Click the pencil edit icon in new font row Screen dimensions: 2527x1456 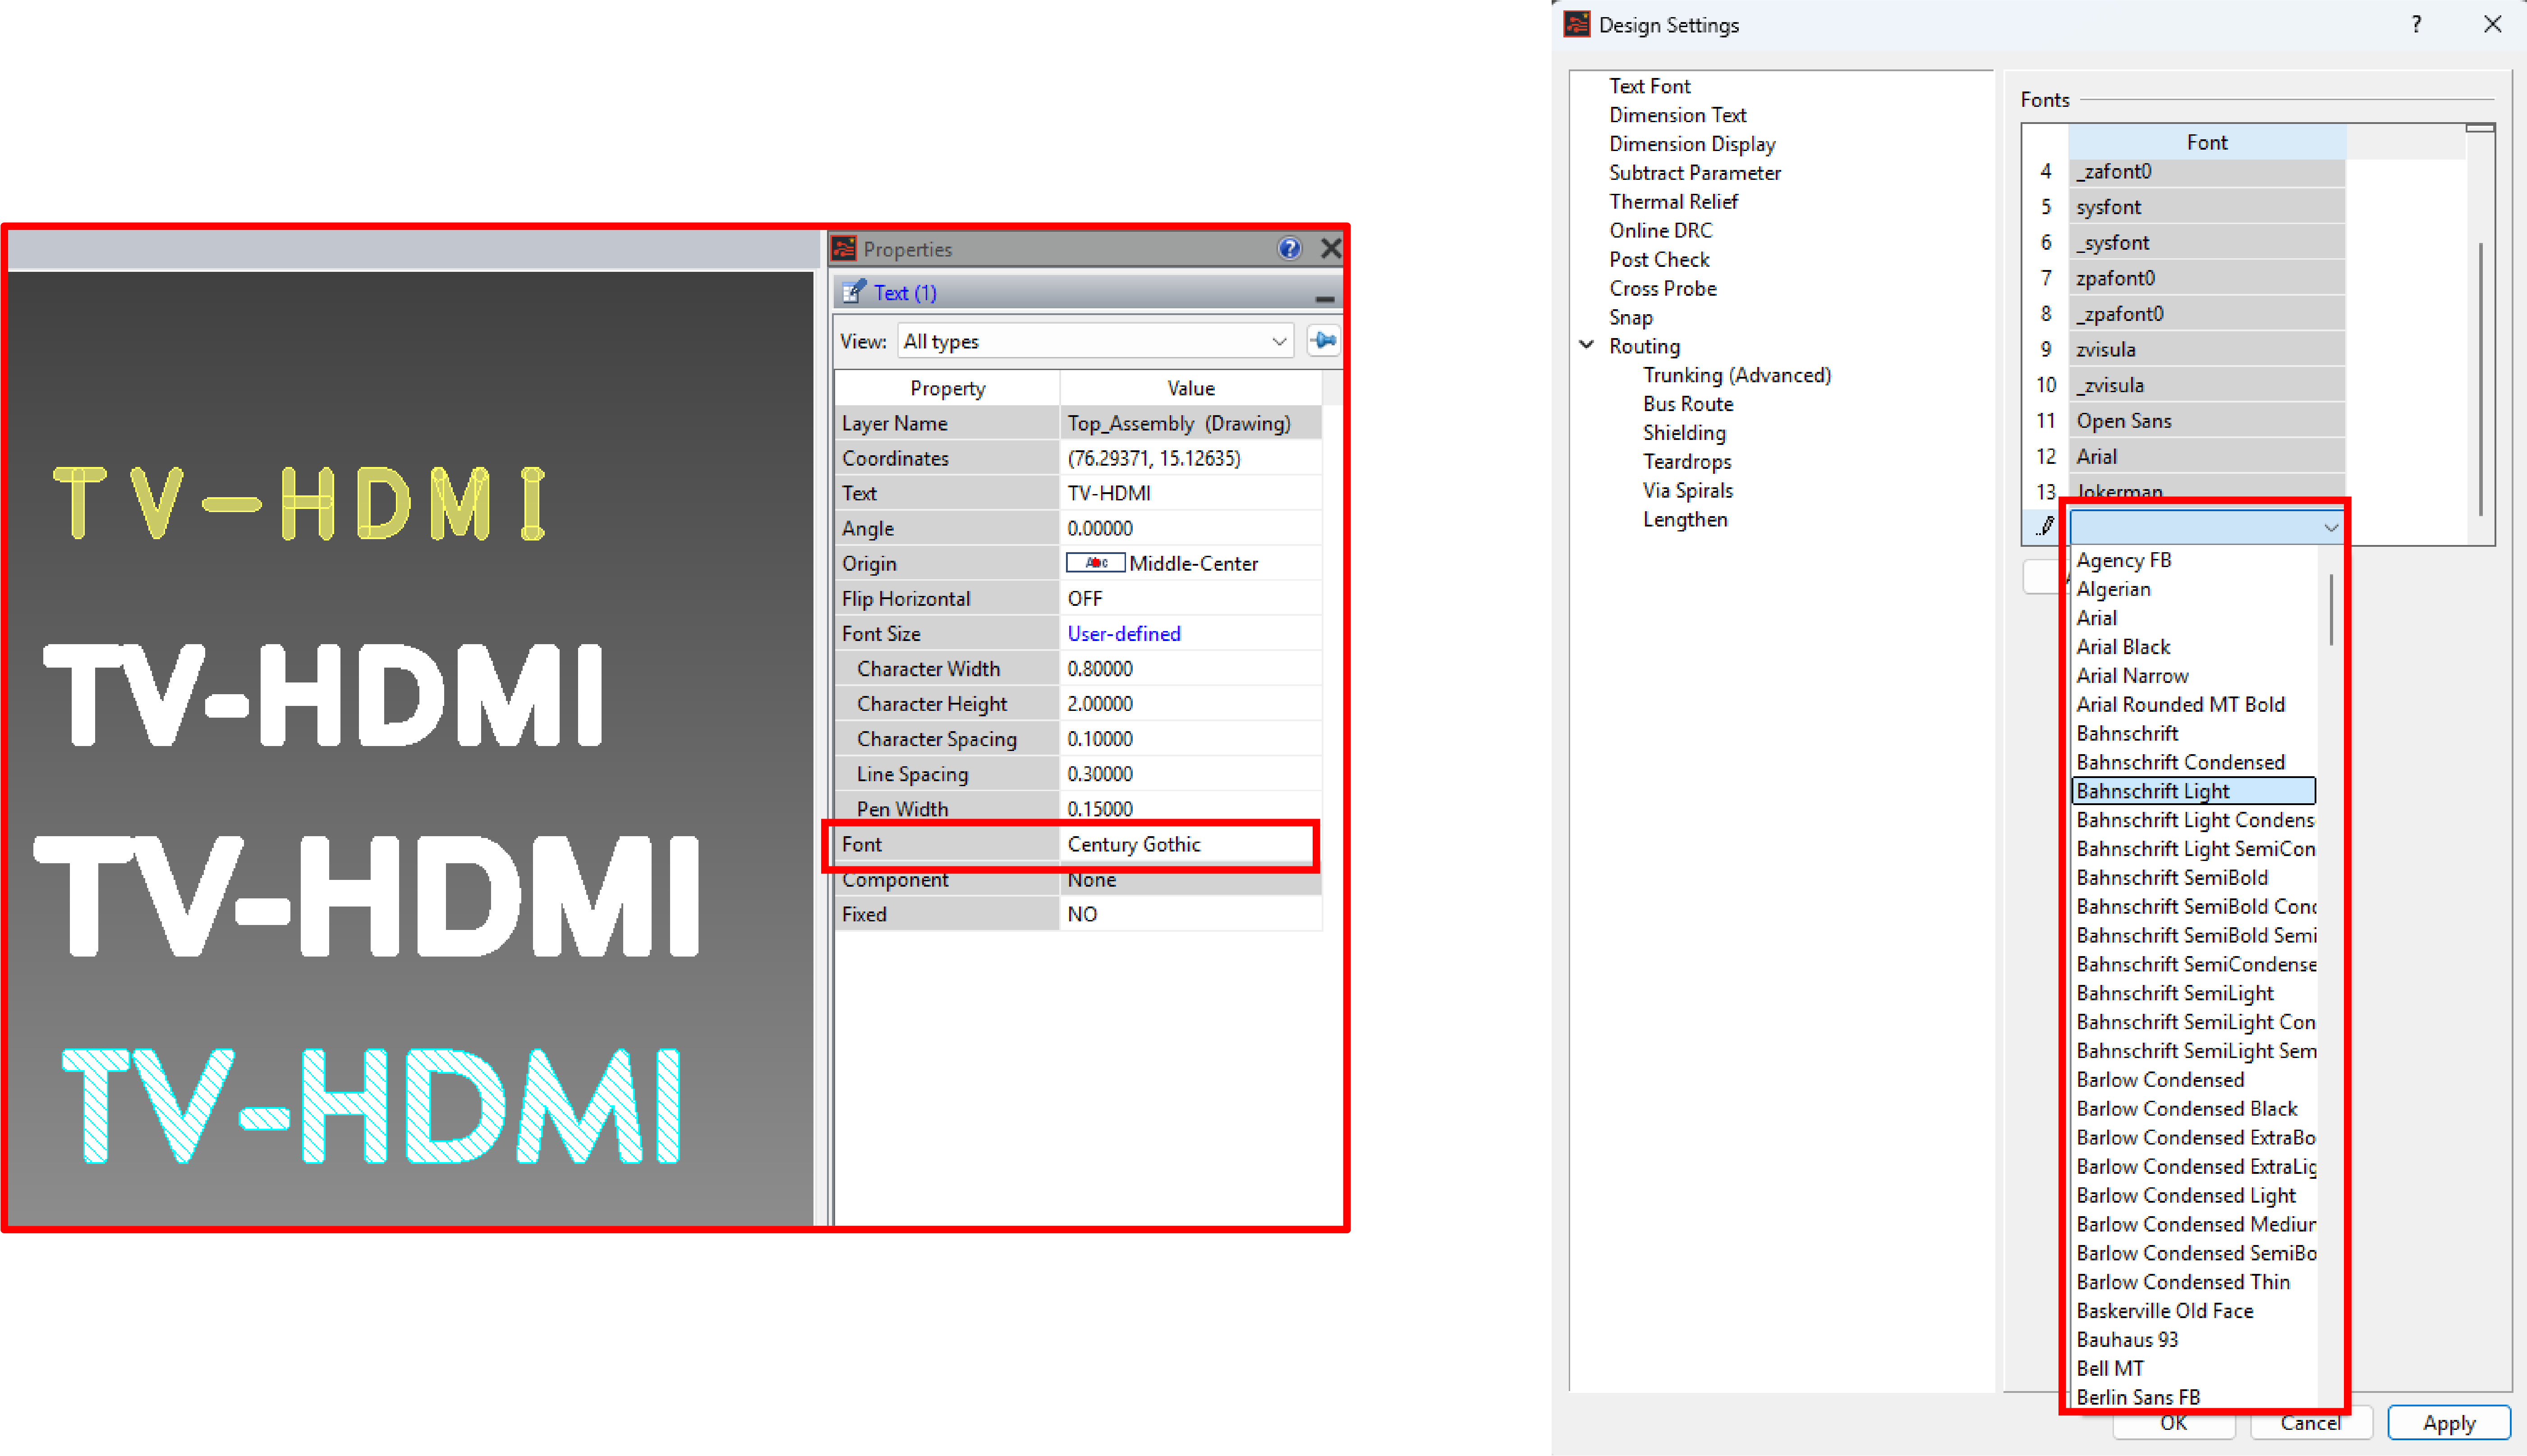pos(2045,526)
